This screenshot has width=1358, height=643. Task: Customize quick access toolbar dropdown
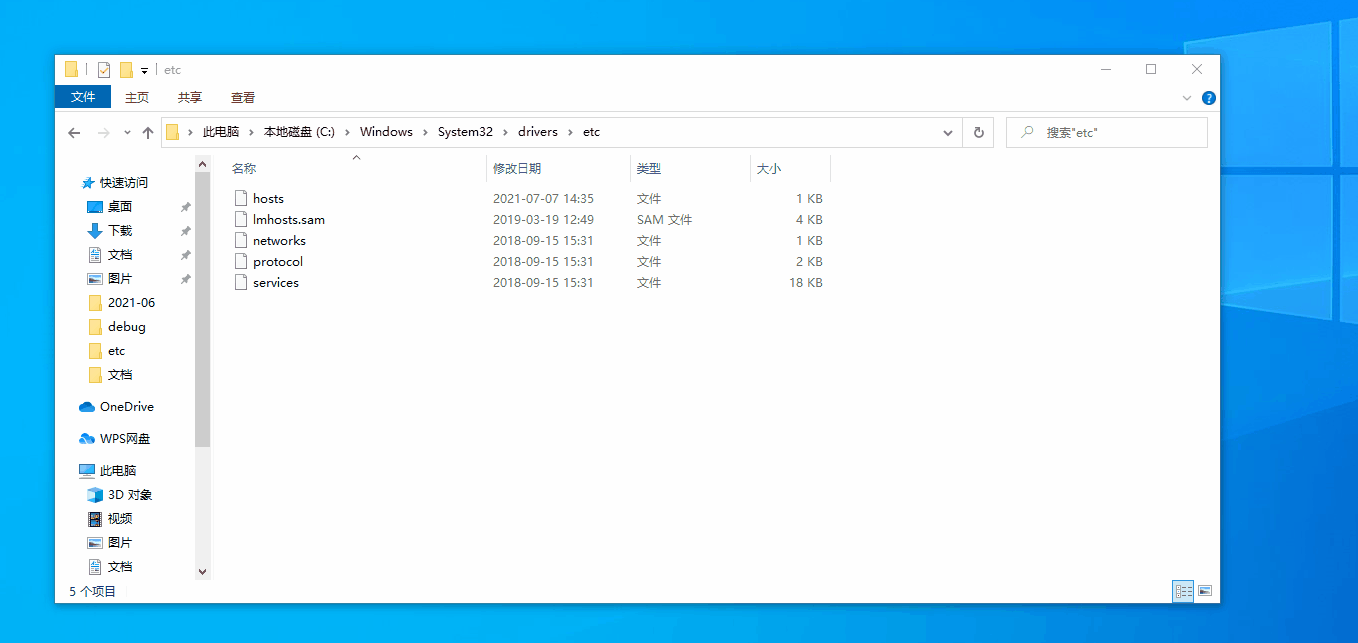(x=144, y=70)
